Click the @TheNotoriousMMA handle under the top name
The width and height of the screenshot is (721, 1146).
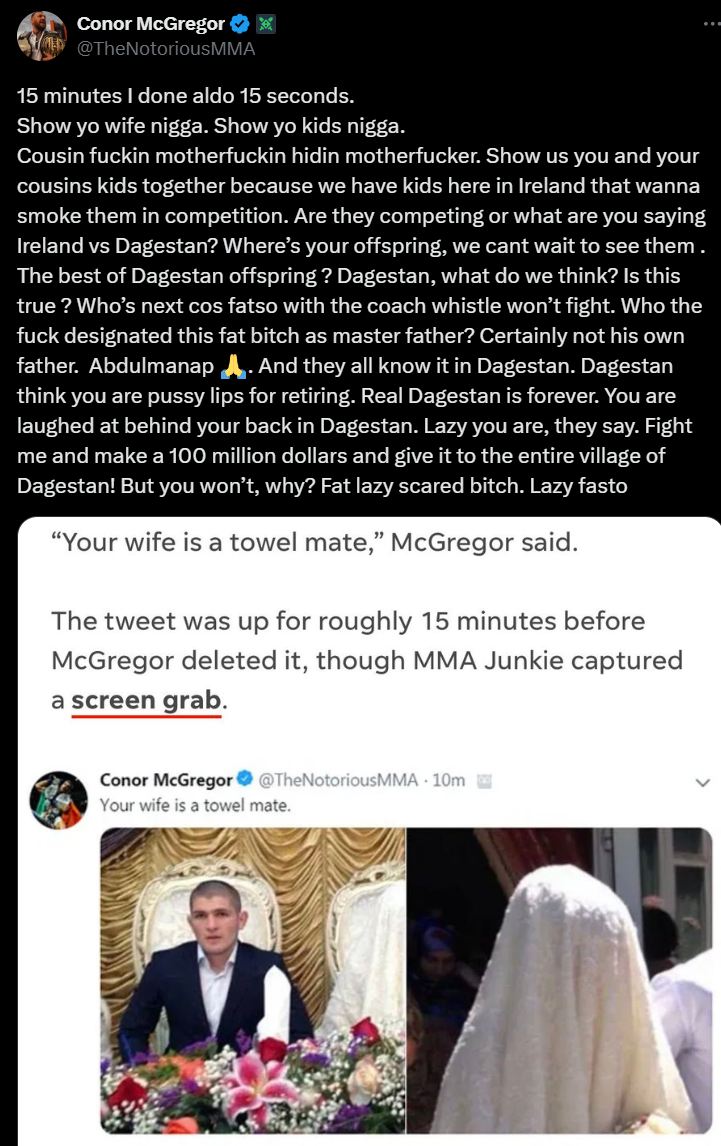(x=166, y=49)
